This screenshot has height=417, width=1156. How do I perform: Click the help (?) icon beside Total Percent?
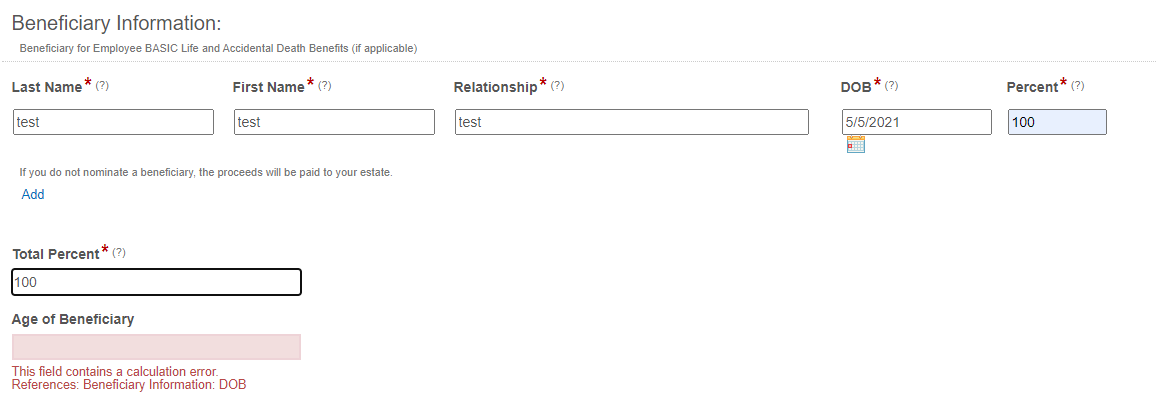[x=119, y=253]
